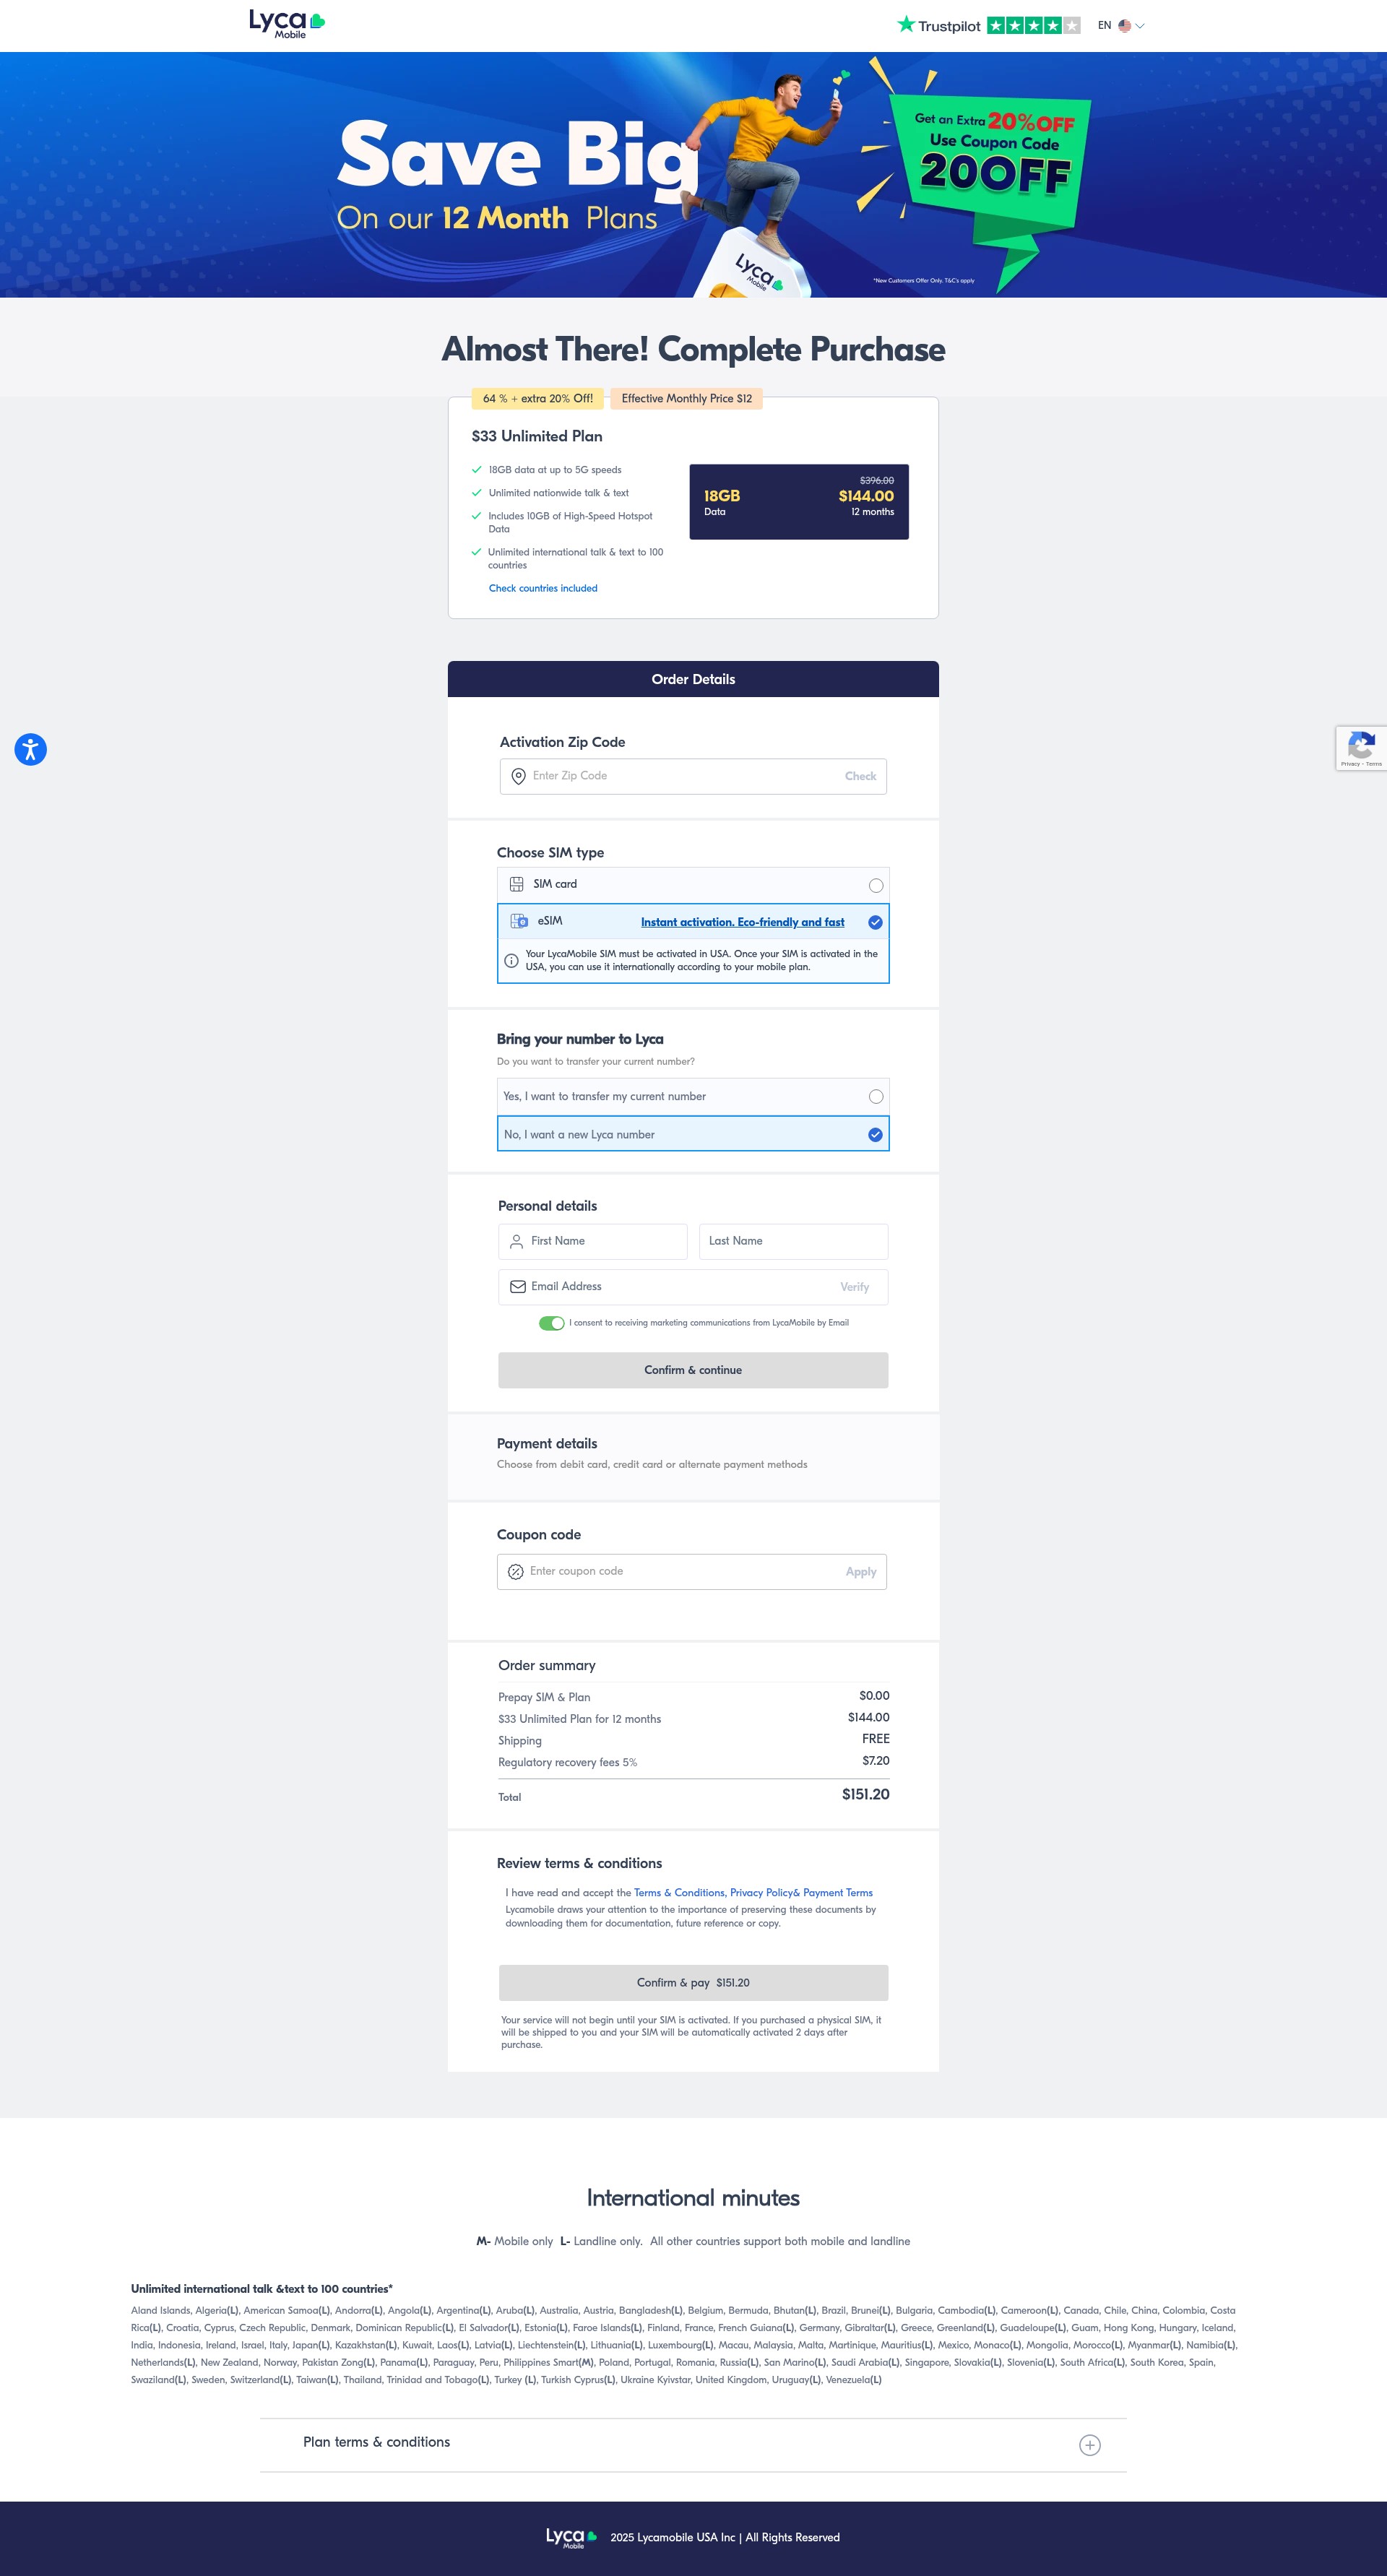The image size is (1387, 2576).
Task: Click the Lyca Mobile logo in header
Action: (287, 24)
